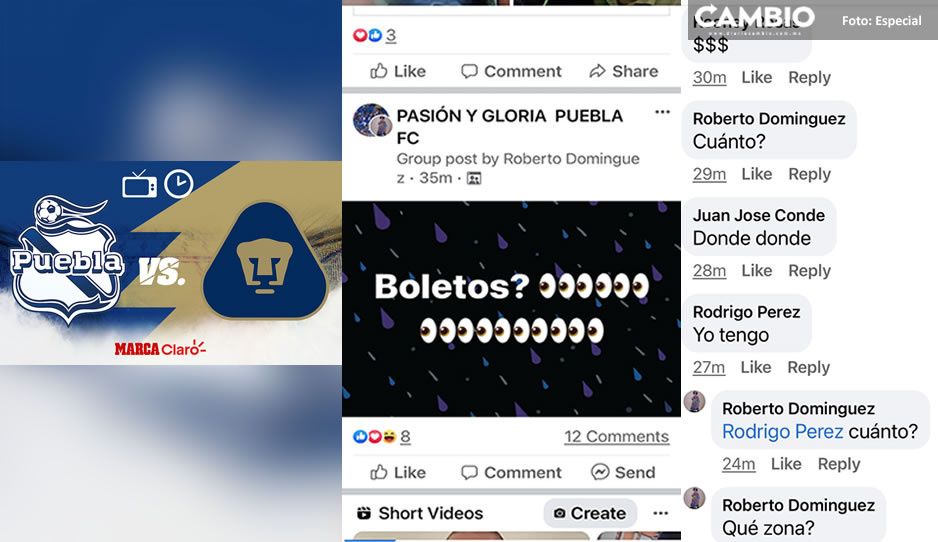Open the three-dot menu on Pasión y Gloria post
938x542 pixels.
coord(662,112)
